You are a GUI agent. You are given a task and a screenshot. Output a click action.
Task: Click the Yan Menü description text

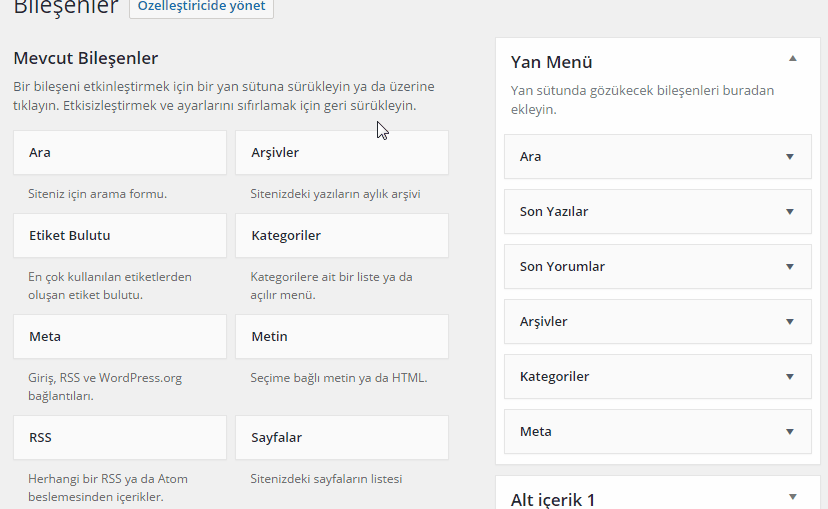643,100
